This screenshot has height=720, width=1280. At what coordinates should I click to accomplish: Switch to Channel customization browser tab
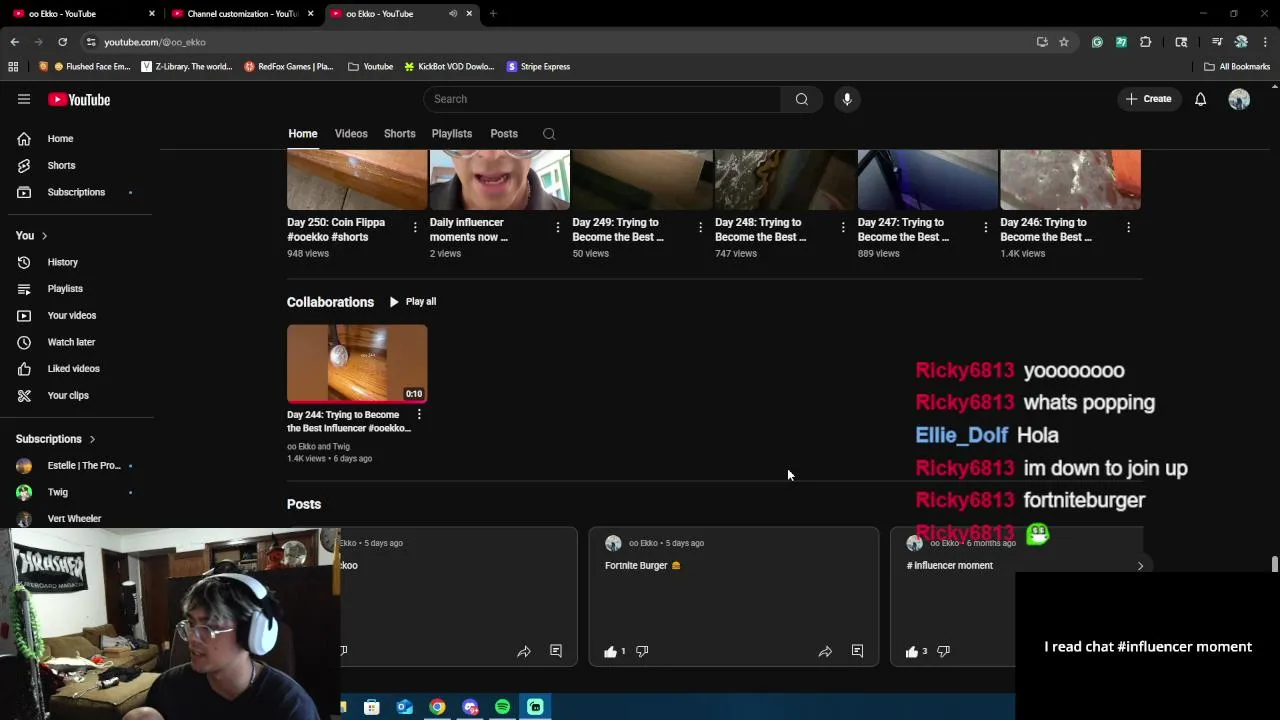coord(241,14)
